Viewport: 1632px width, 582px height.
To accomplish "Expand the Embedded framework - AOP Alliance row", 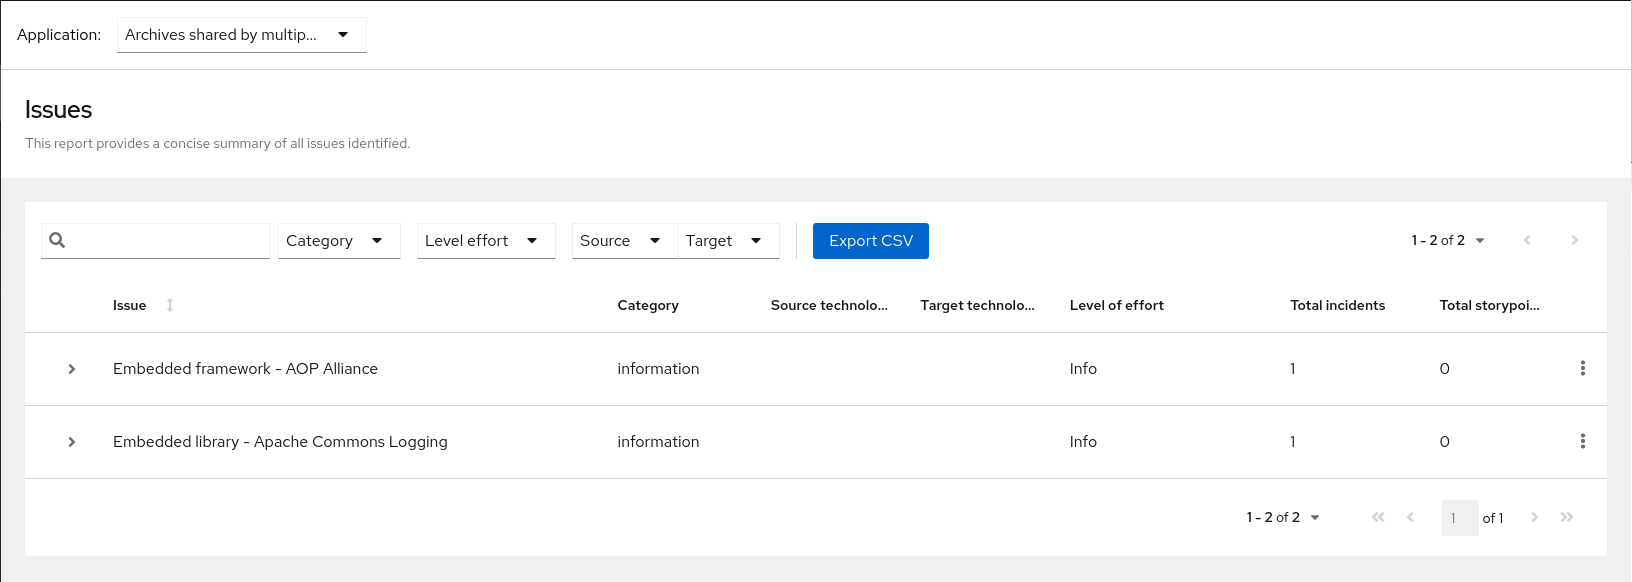I will [x=72, y=369].
